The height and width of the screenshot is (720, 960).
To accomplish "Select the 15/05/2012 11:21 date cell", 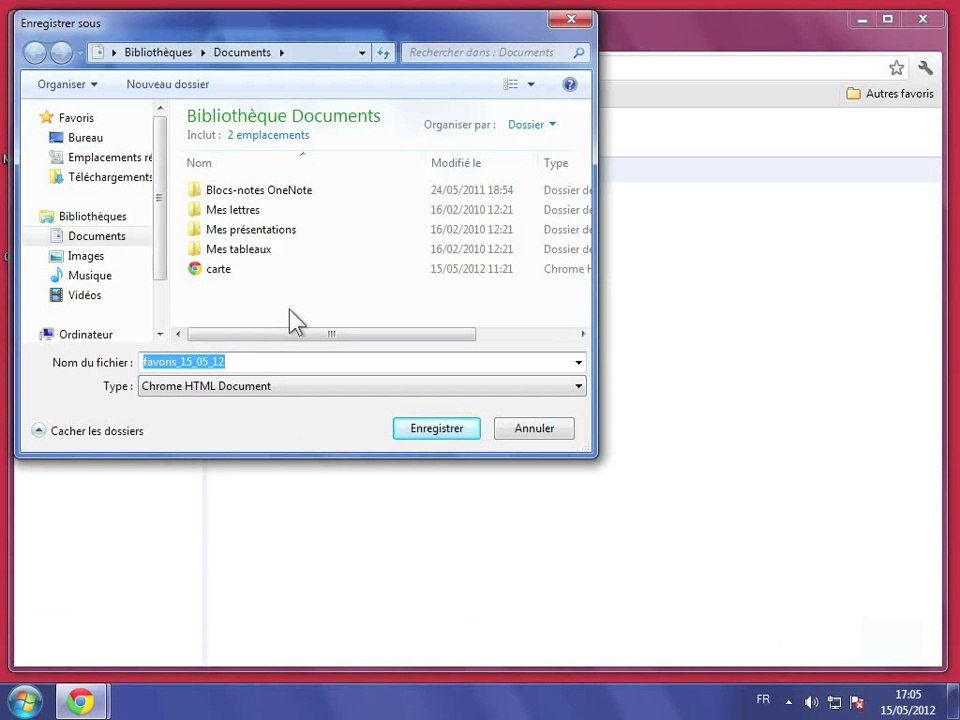I will coord(471,268).
